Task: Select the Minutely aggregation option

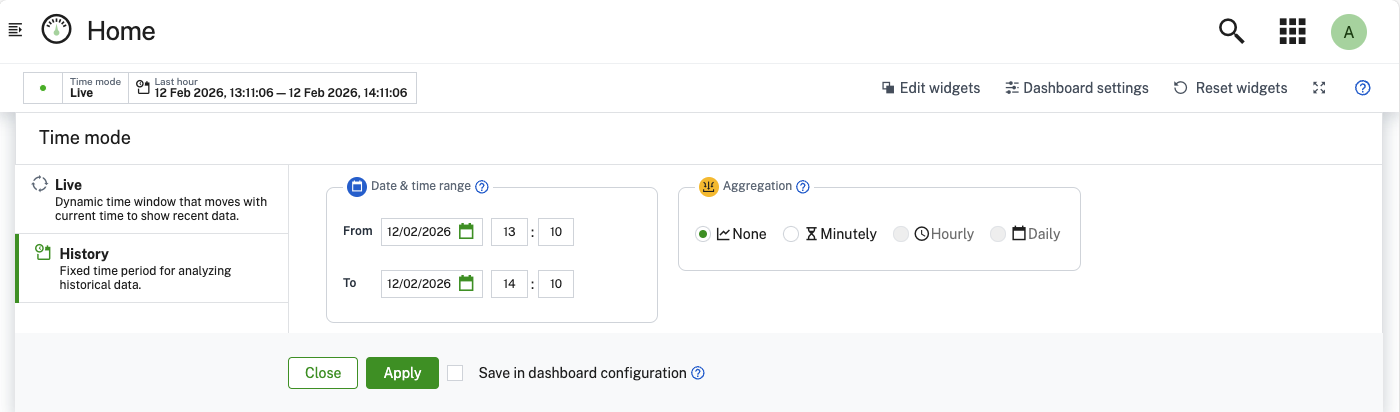Action: (791, 234)
